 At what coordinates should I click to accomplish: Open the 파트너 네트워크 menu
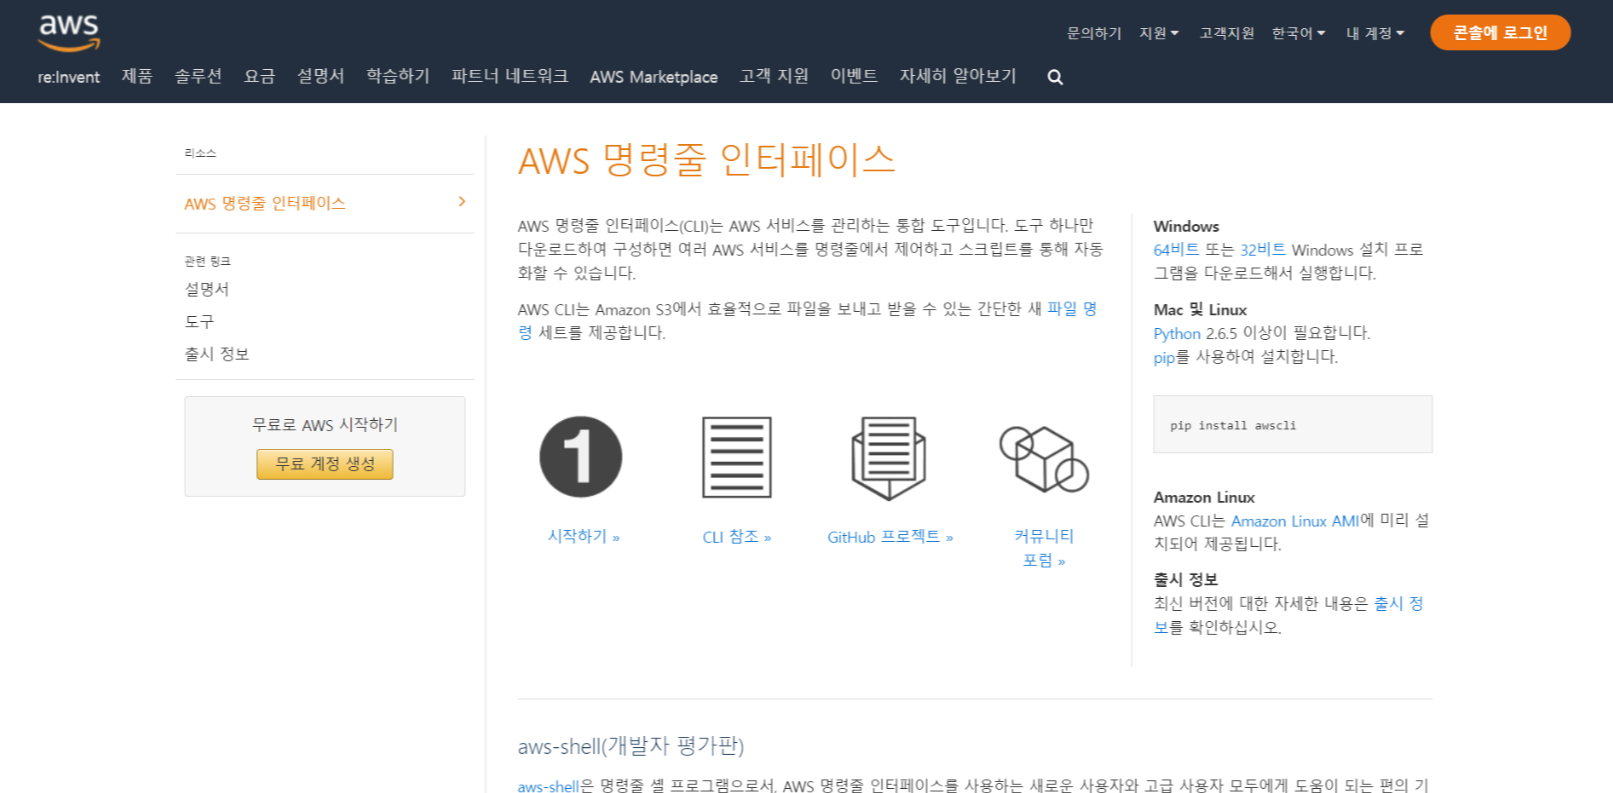(509, 76)
